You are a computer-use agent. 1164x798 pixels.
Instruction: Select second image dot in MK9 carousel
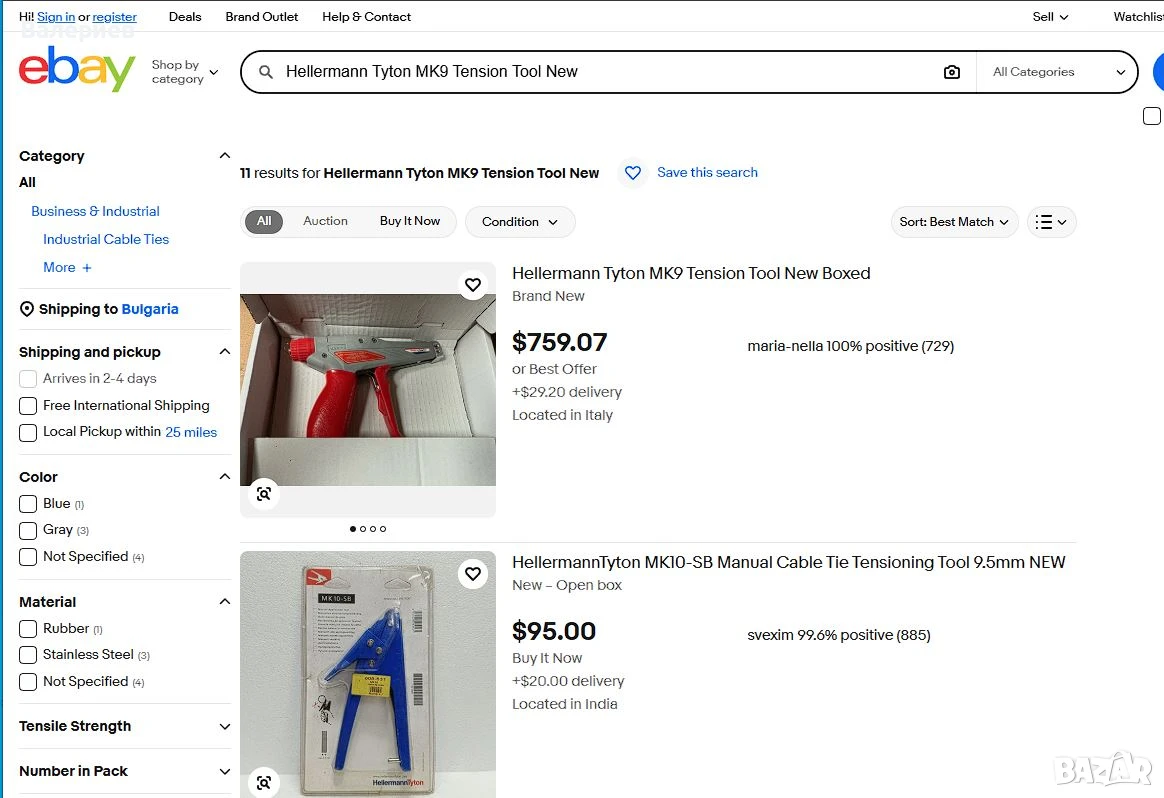coord(363,529)
